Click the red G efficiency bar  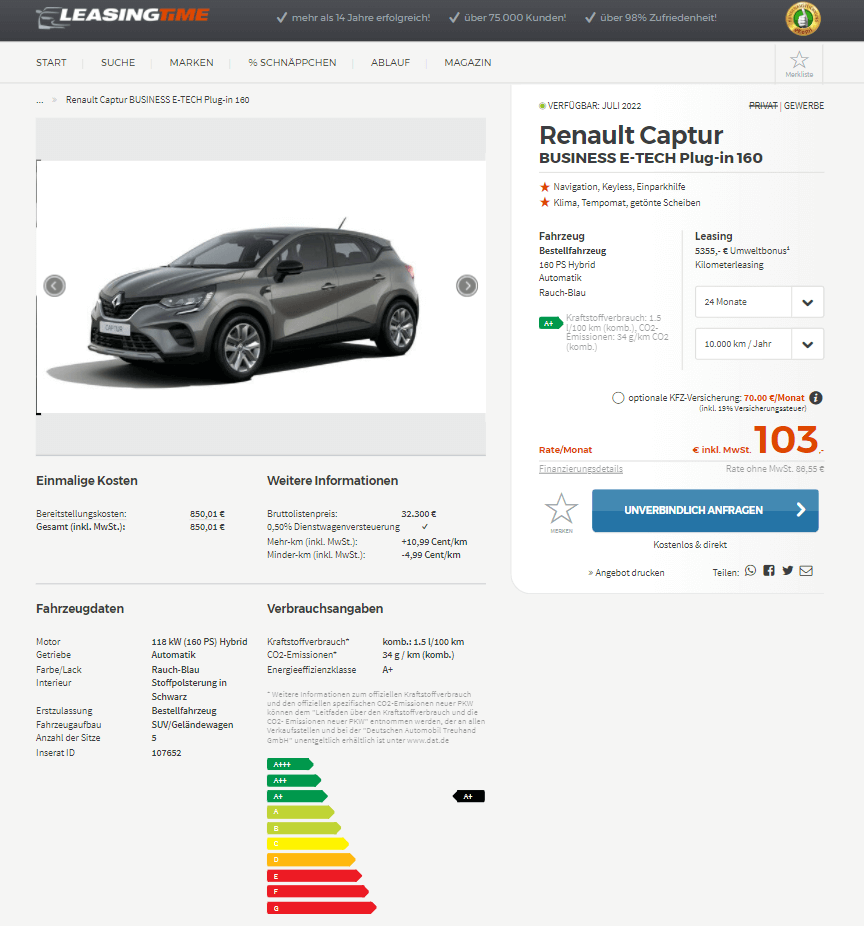[x=322, y=908]
